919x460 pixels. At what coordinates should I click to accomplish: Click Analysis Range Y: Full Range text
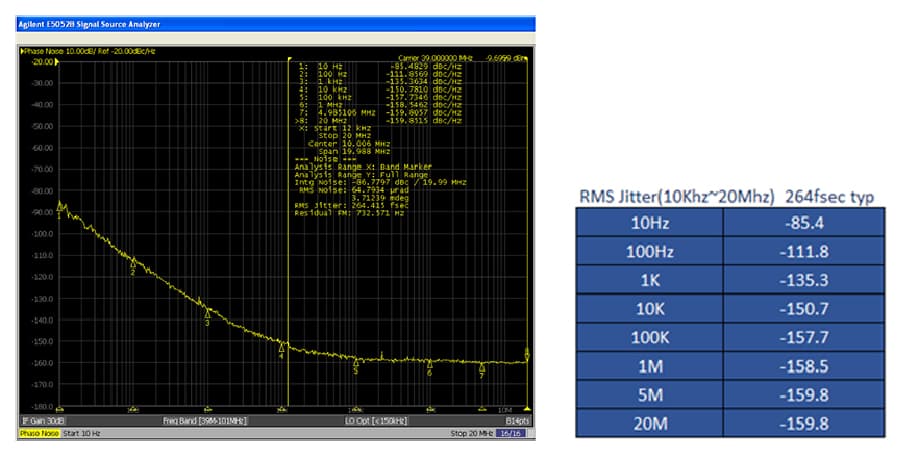[361, 175]
